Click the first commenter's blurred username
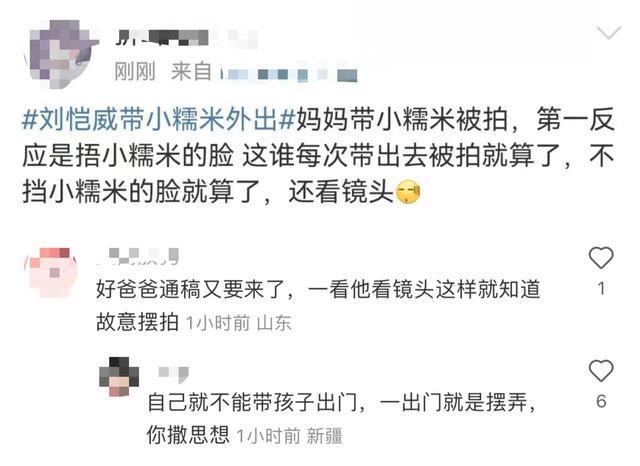Screen dimensions: 640x466 click(x=139, y=256)
